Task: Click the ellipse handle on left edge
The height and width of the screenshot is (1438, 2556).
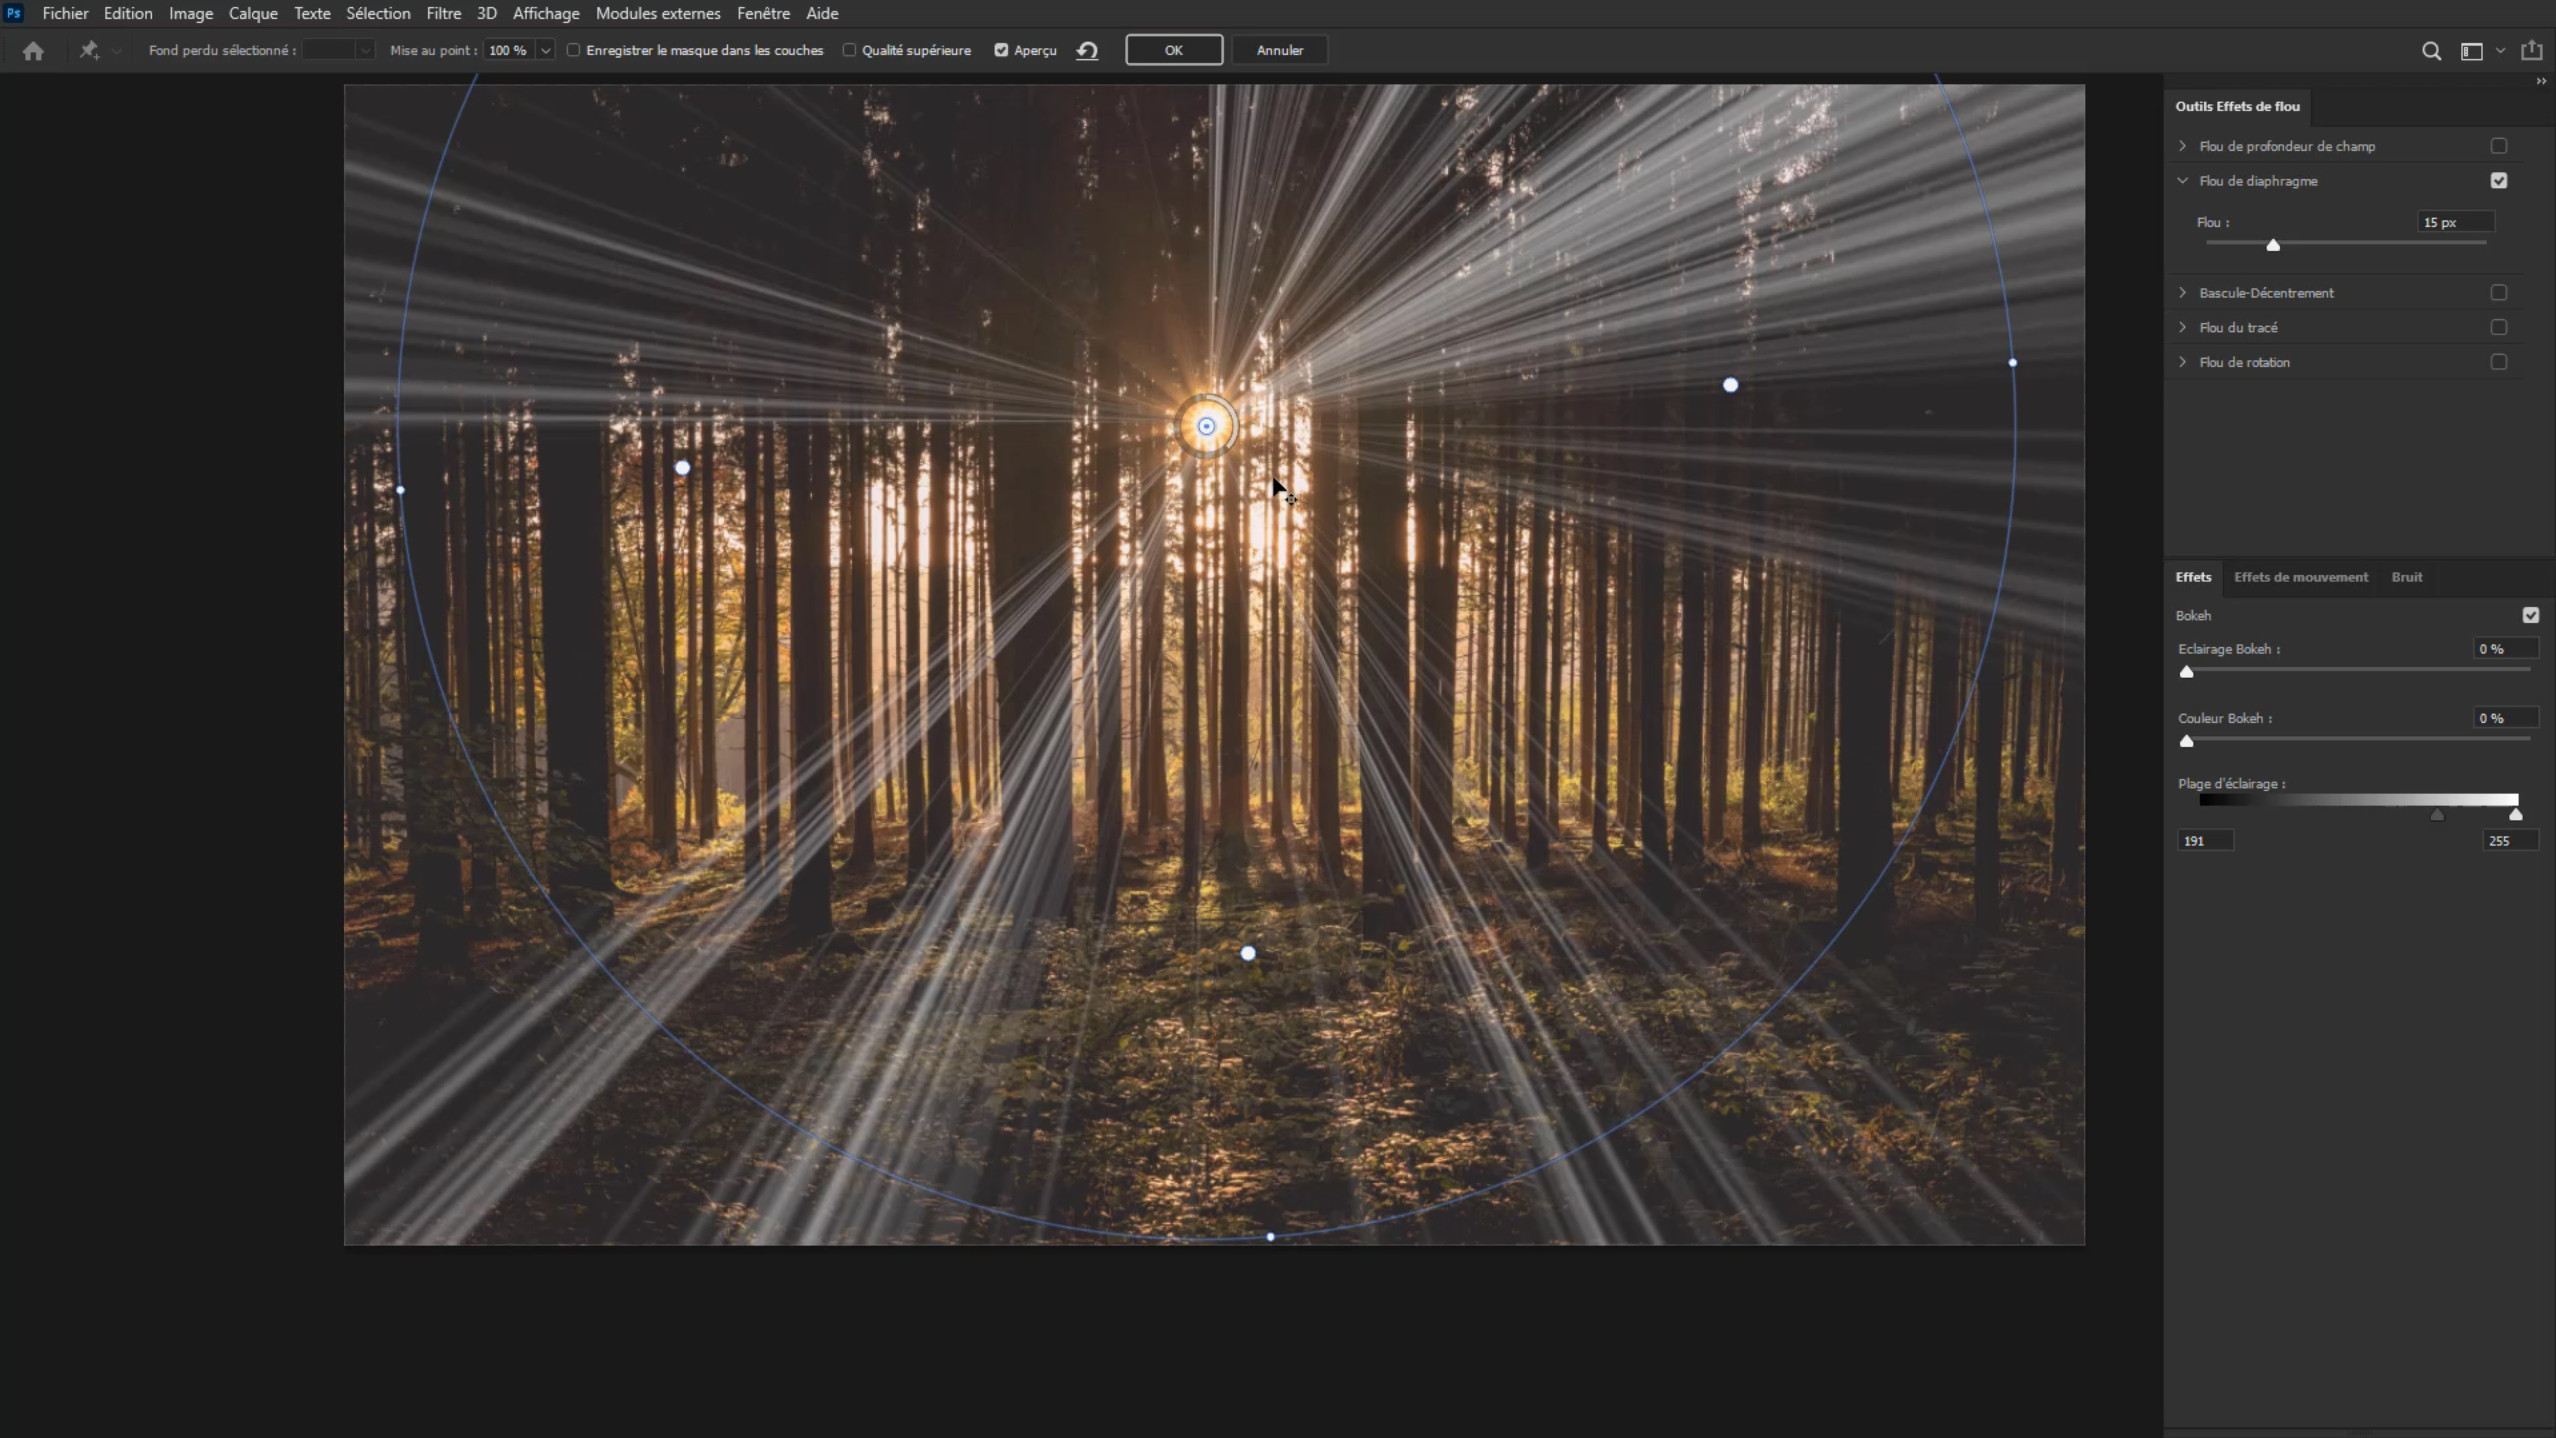Action: [401, 490]
